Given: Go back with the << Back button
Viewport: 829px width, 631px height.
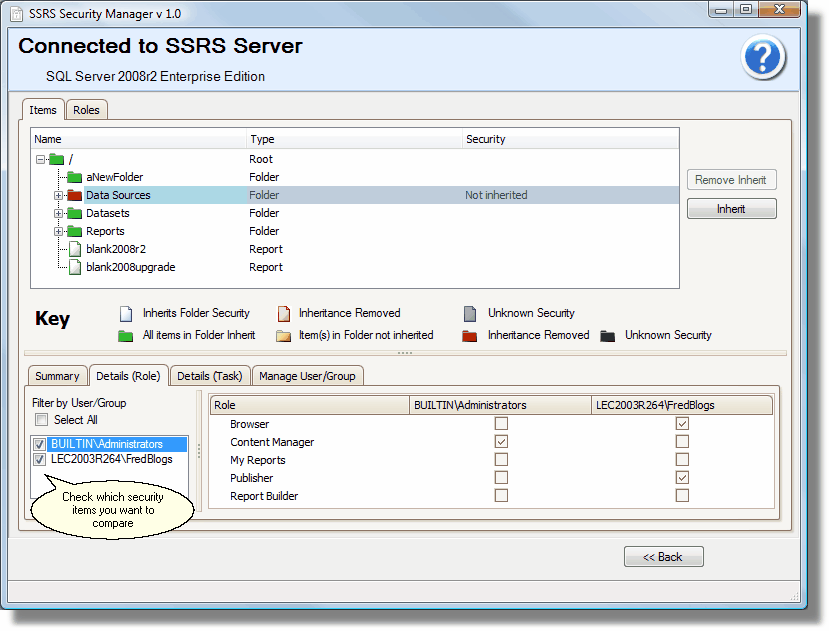Looking at the screenshot, I should click(663, 557).
